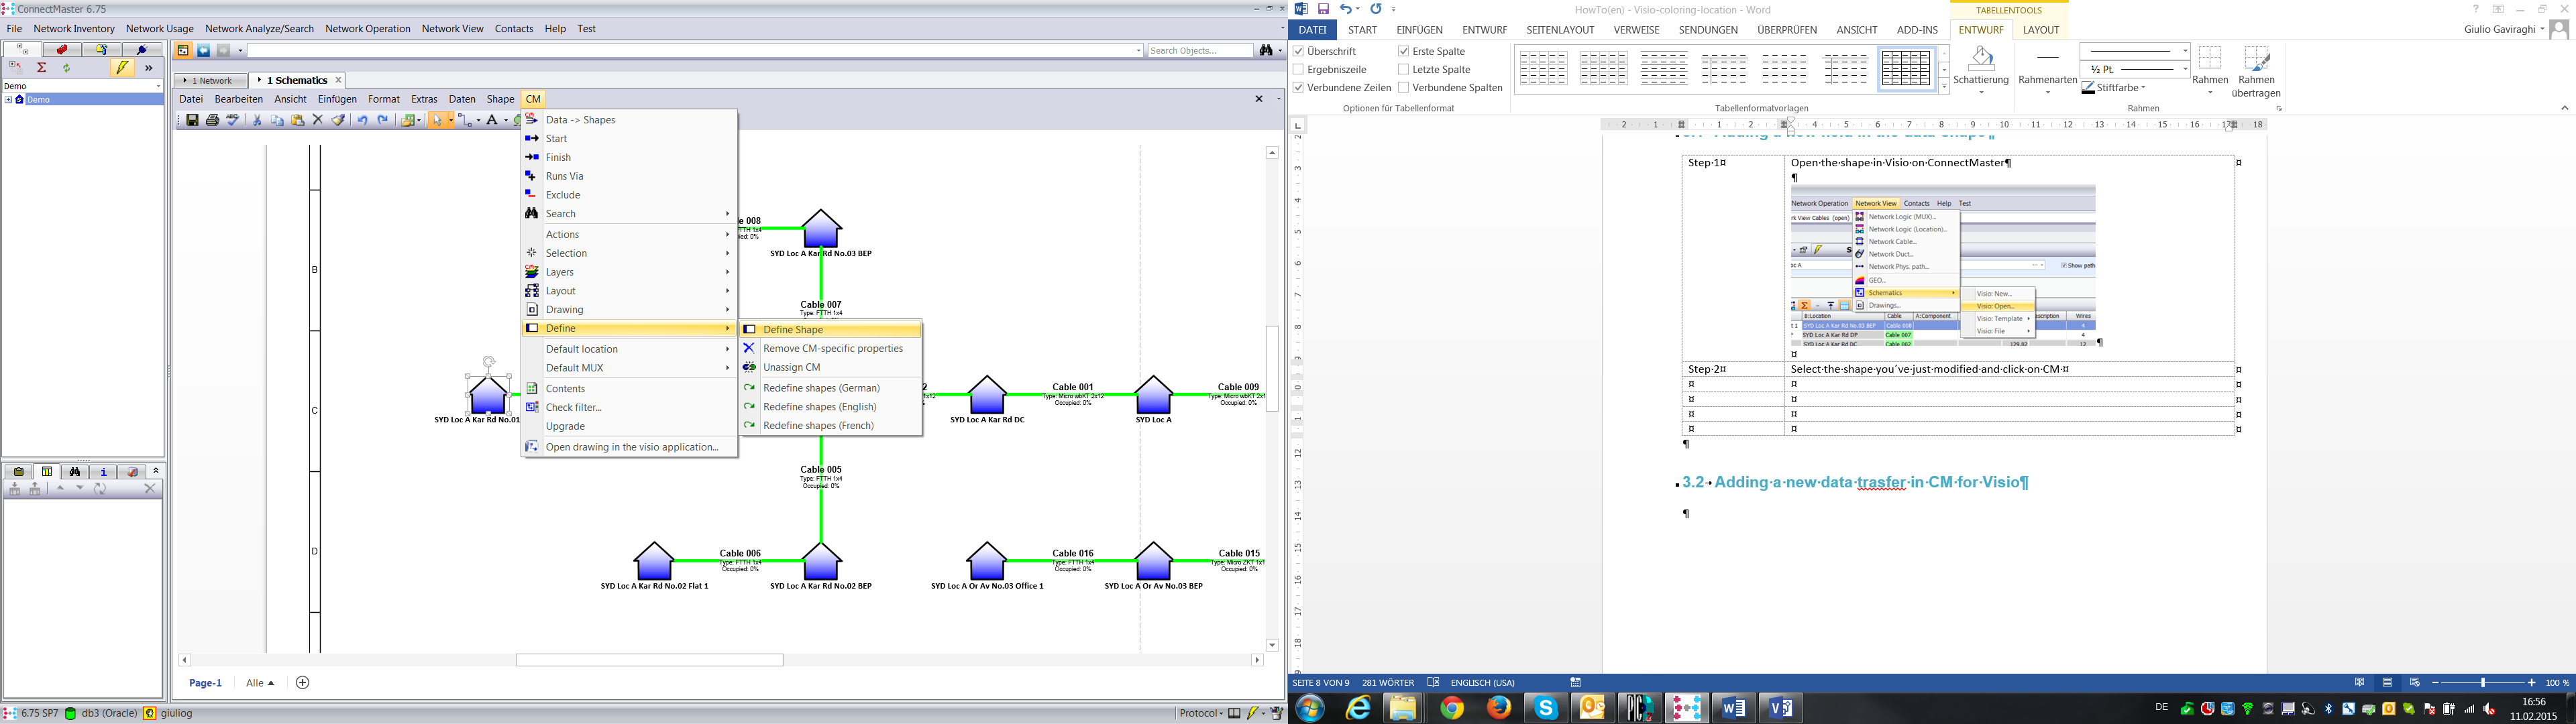Click the Paste clipboard icon
The width and height of the screenshot is (2576, 724).
[x=297, y=120]
